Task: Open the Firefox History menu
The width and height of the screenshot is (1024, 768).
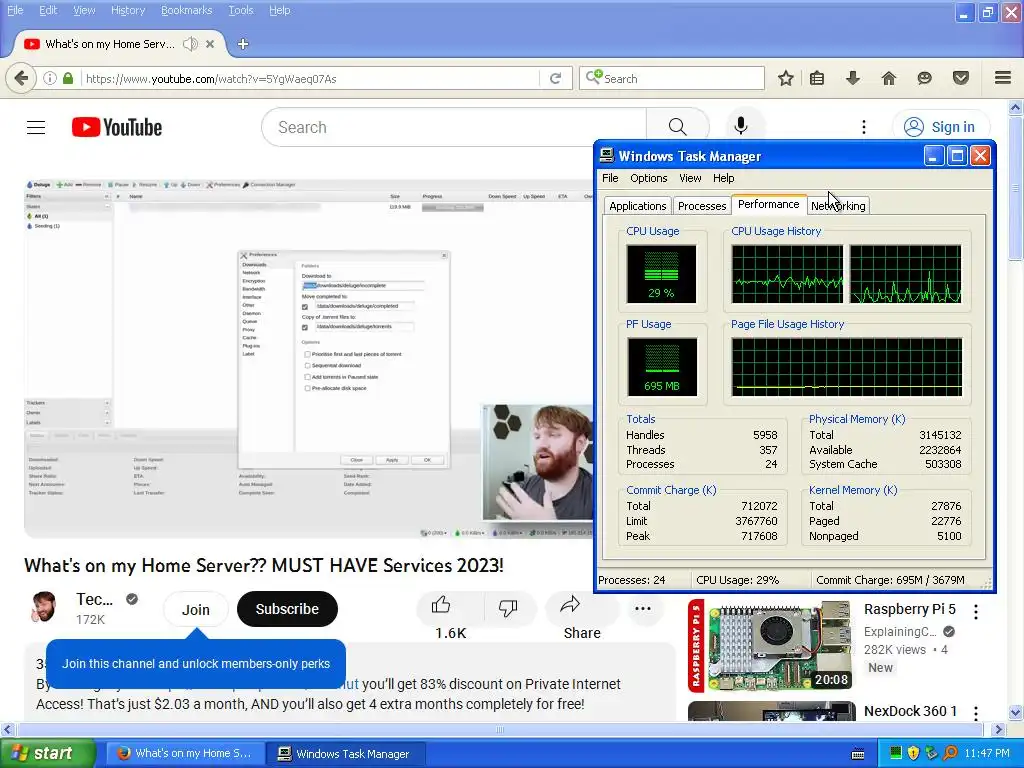Action: click(128, 10)
